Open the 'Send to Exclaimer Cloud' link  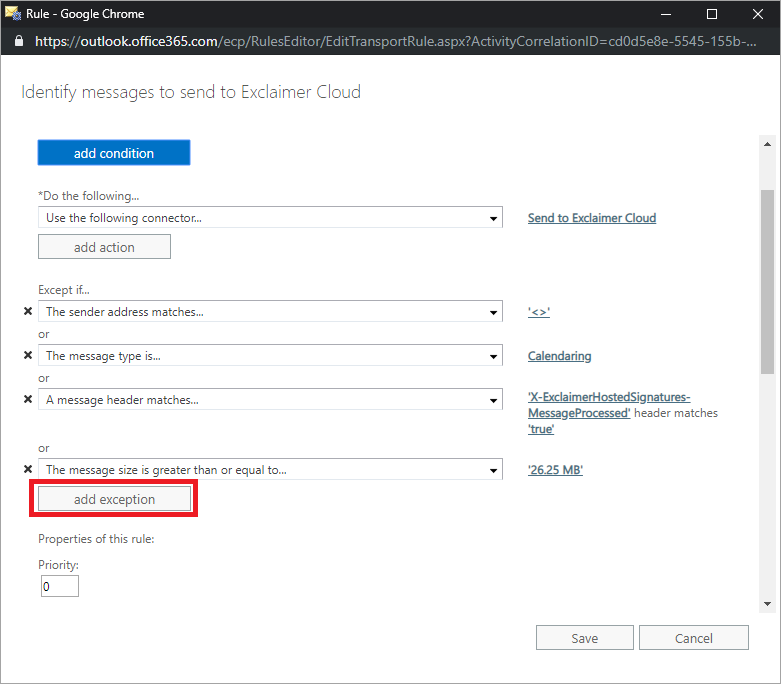pyautogui.click(x=591, y=218)
